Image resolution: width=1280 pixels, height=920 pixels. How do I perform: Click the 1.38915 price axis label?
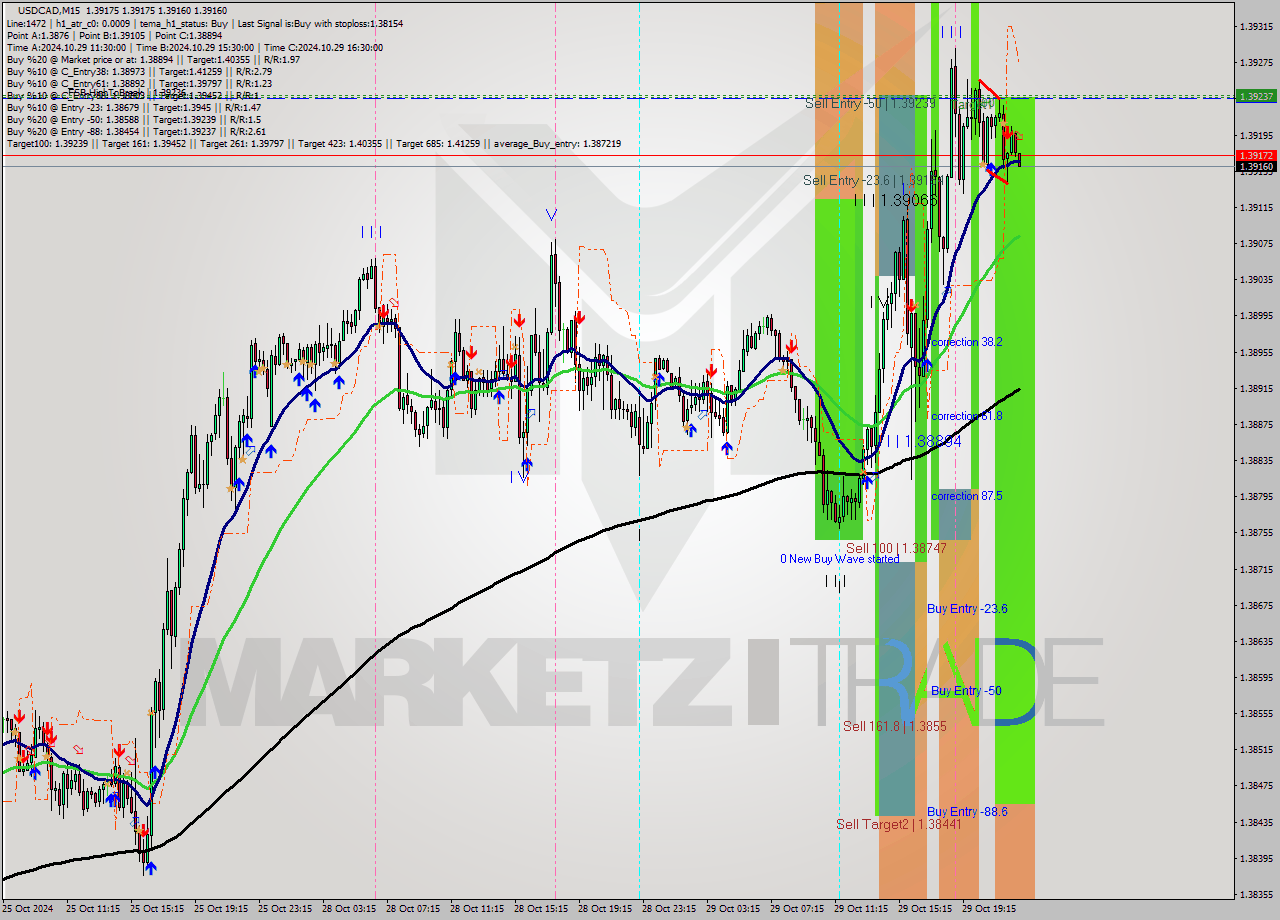(1256, 388)
